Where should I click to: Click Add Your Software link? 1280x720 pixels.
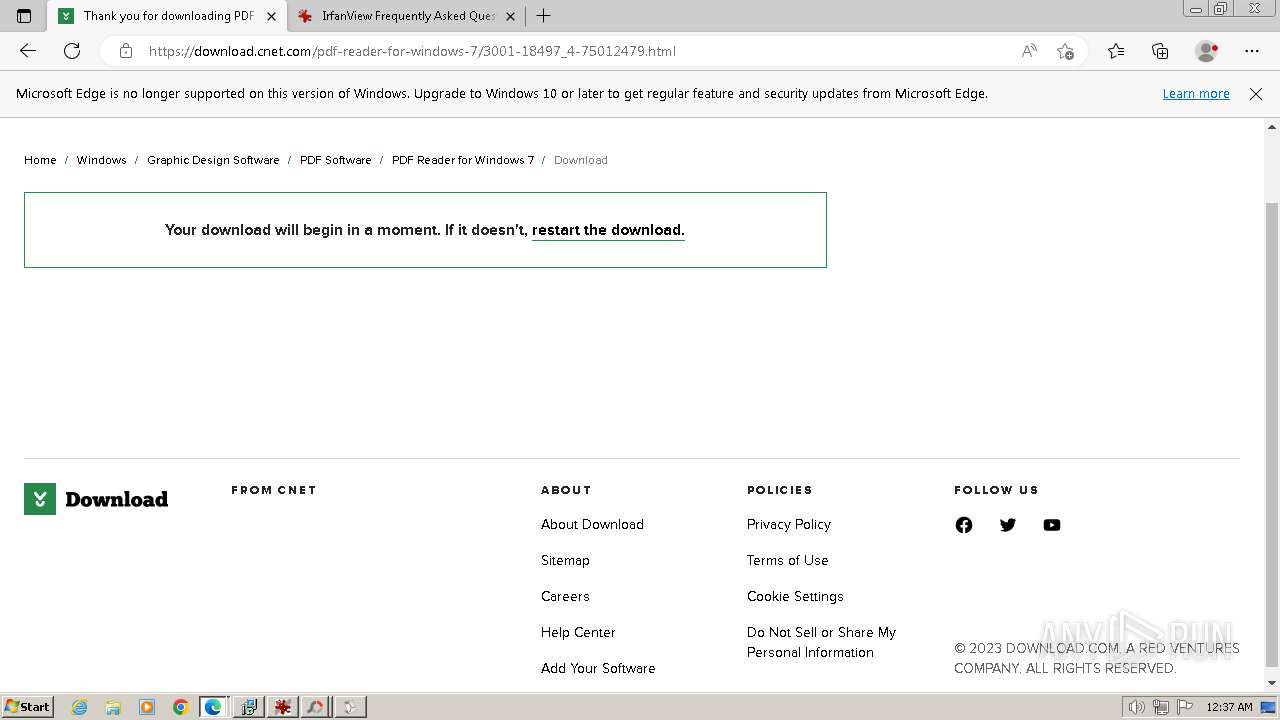(598, 668)
